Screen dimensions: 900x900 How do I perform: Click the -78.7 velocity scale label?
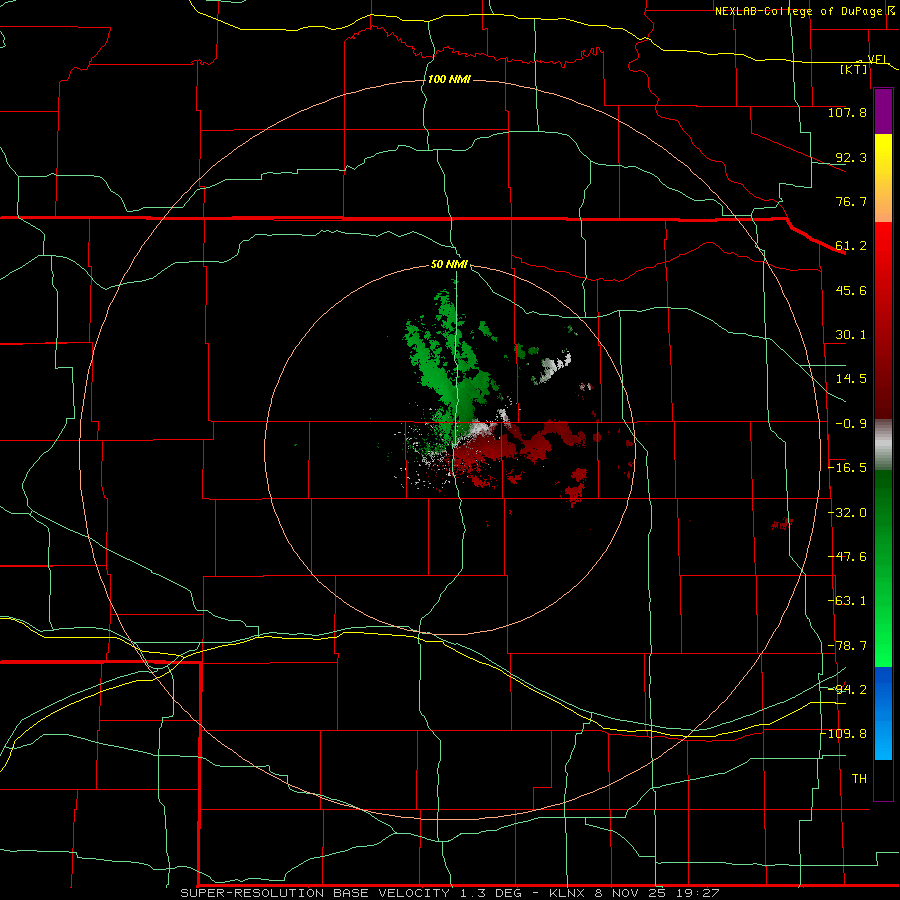[847, 646]
